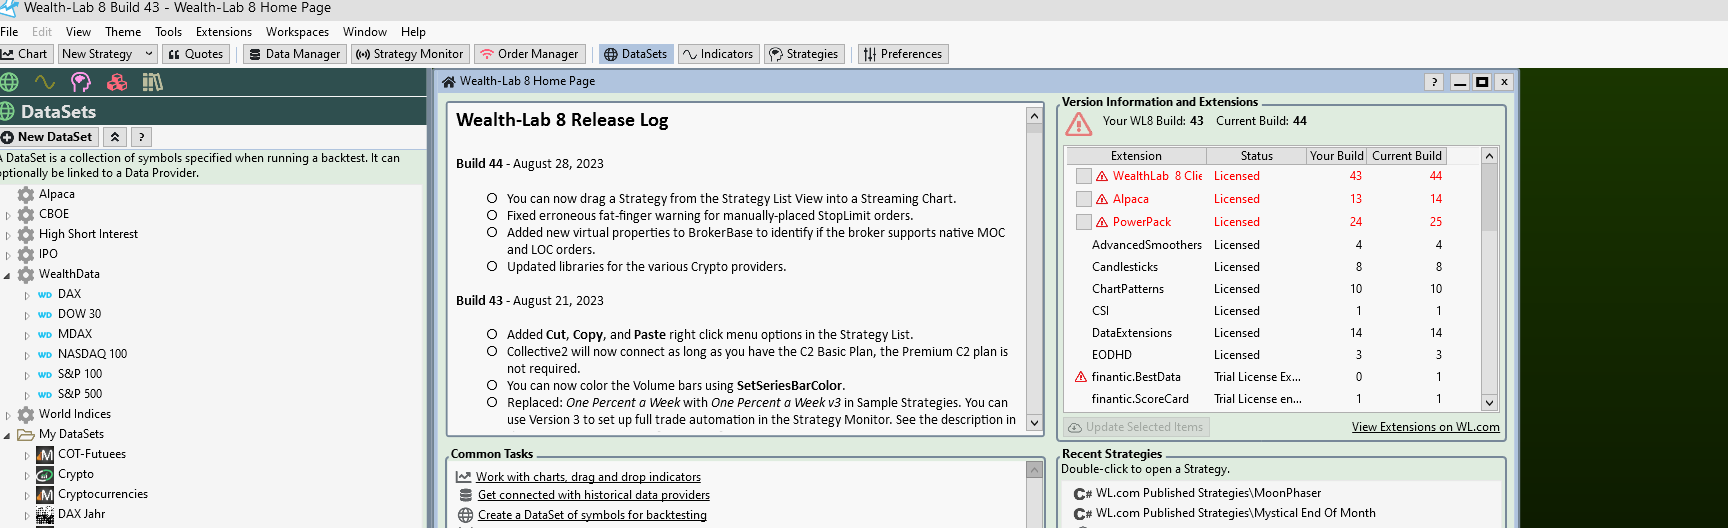
Task: Click the extensions list scrollbar down arrow
Action: (1489, 402)
